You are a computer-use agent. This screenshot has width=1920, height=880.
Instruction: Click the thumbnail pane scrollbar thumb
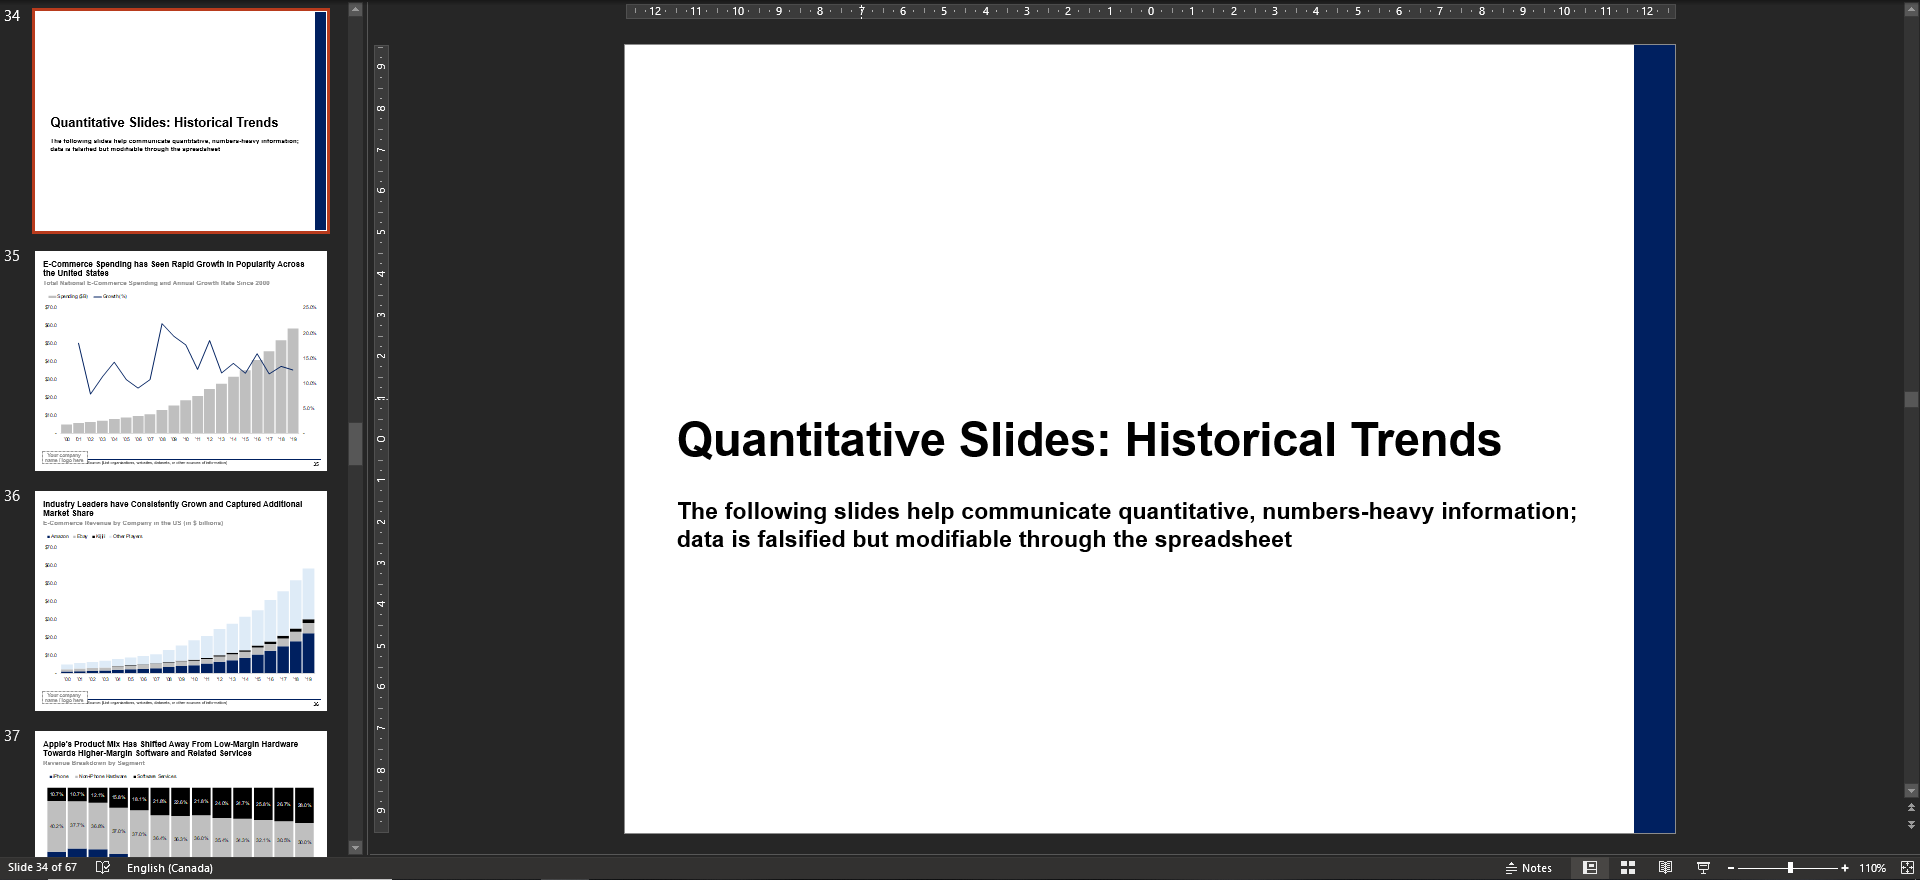point(355,444)
